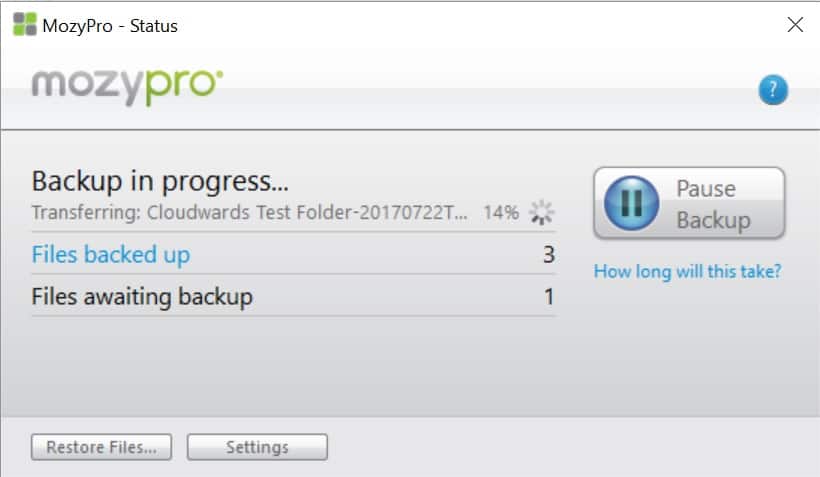Click the blue help question mark icon
This screenshot has width=820, height=477.
pos(773,90)
